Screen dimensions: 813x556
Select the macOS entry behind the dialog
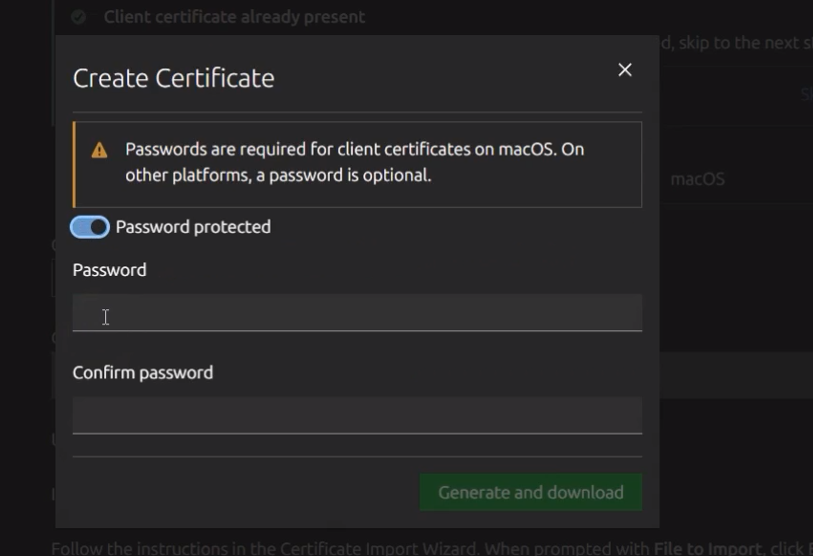tap(697, 180)
